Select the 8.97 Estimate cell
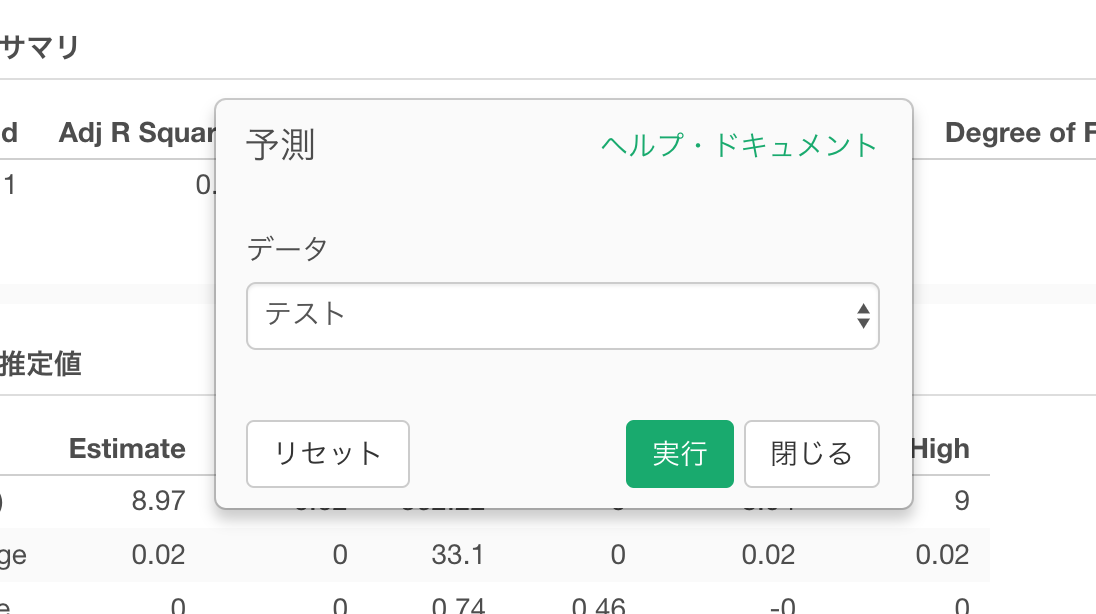 (x=158, y=501)
